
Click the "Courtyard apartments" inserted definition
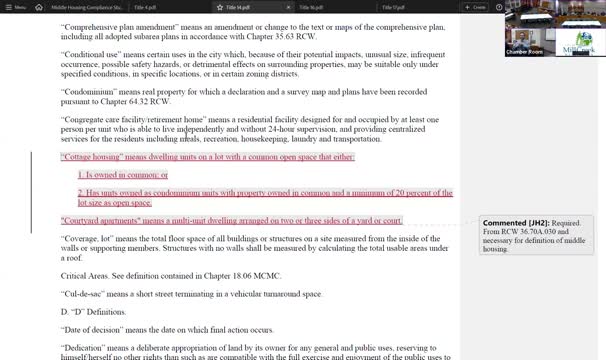tap(232, 220)
